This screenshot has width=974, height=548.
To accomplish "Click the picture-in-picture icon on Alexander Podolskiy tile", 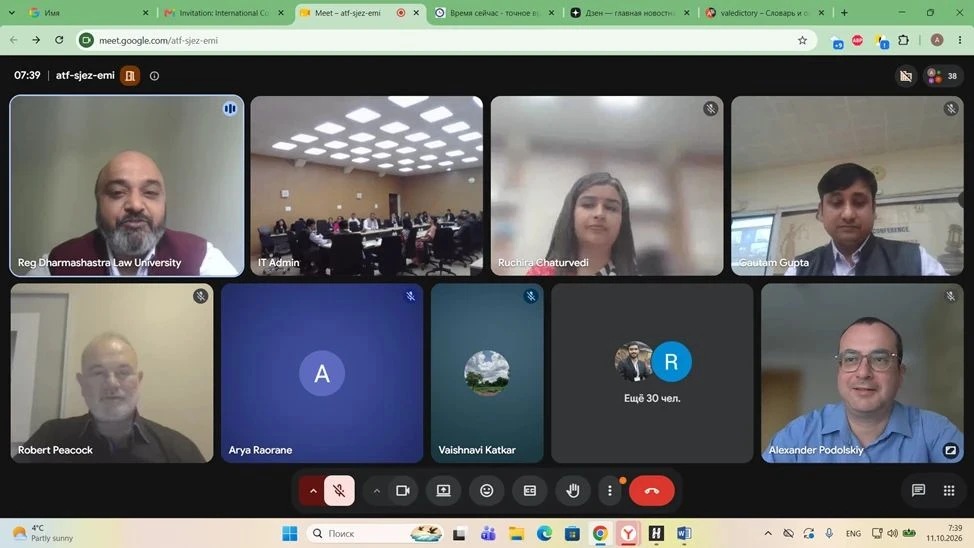I will pyautogui.click(x=950, y=450).
